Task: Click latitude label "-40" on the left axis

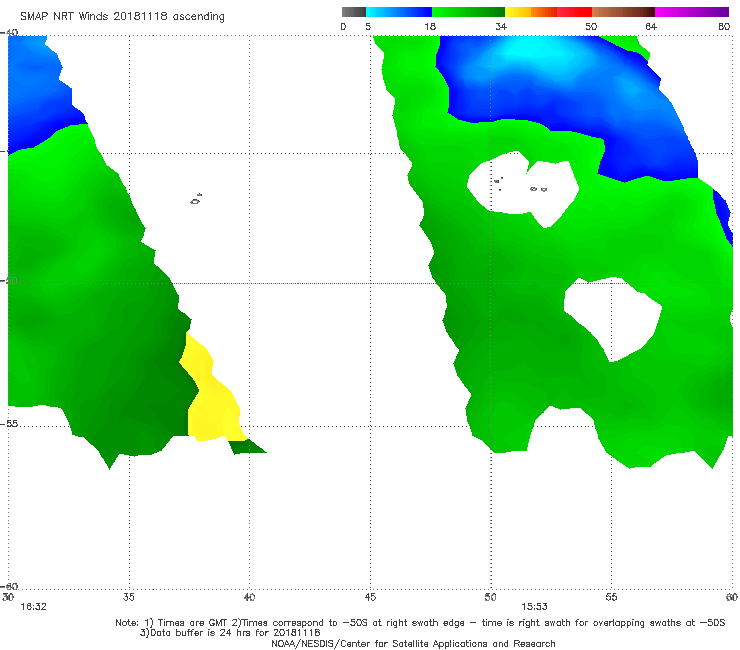Action: [9, 33]
